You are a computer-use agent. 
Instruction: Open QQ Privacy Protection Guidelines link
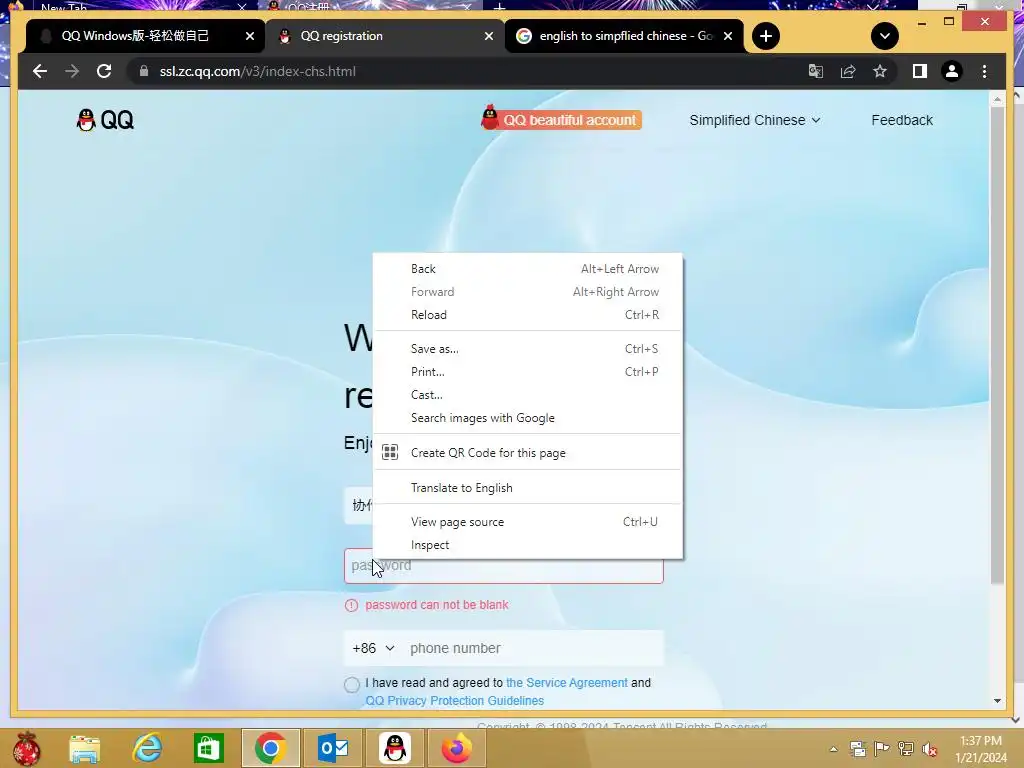click(x=455, y=701)
